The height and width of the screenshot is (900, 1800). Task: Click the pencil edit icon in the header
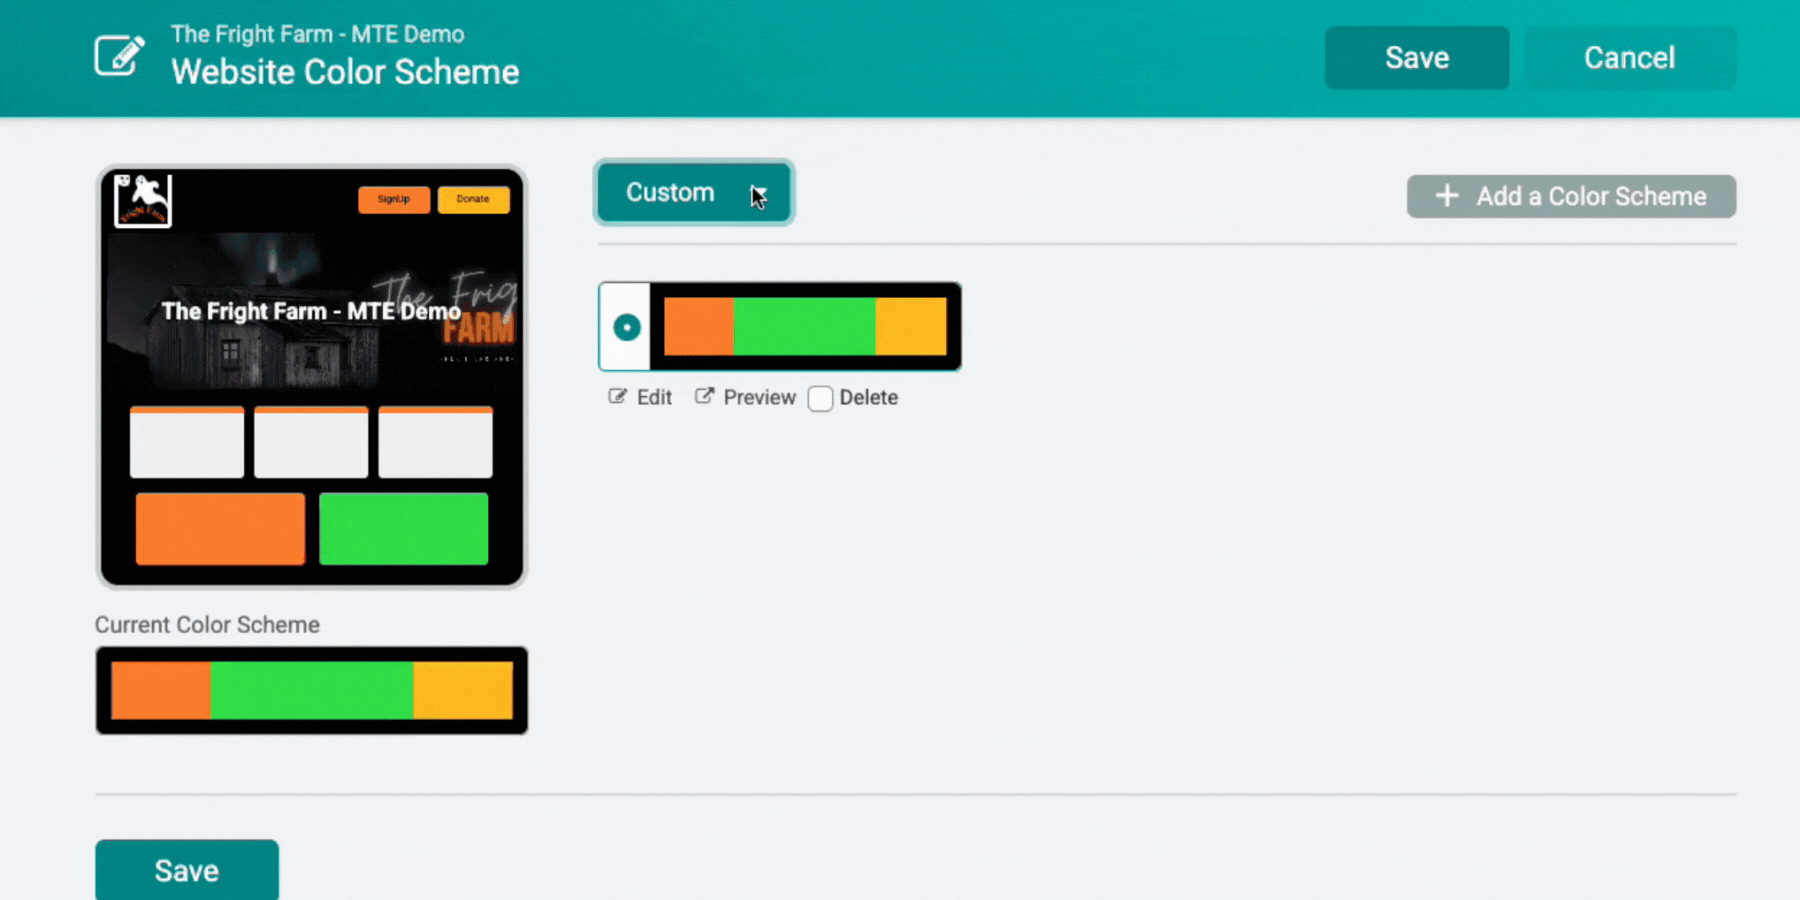point(120,56)
